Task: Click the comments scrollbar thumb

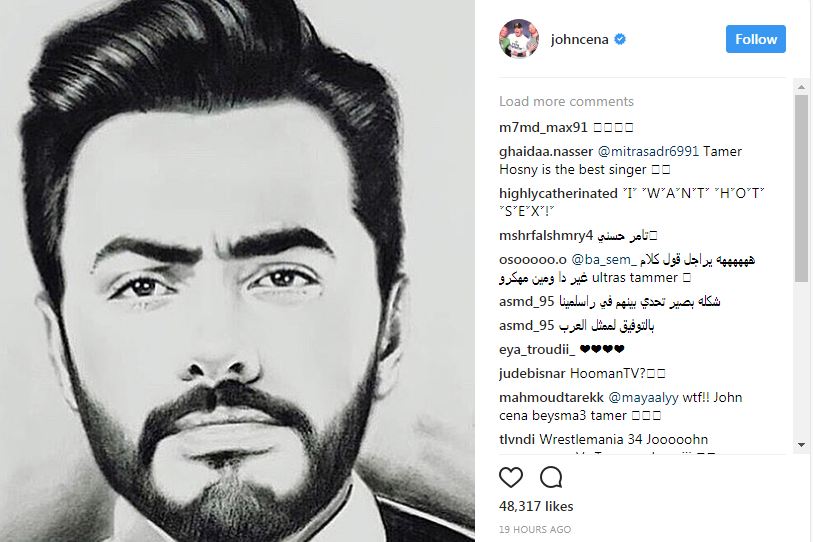Action: point(802,189)
